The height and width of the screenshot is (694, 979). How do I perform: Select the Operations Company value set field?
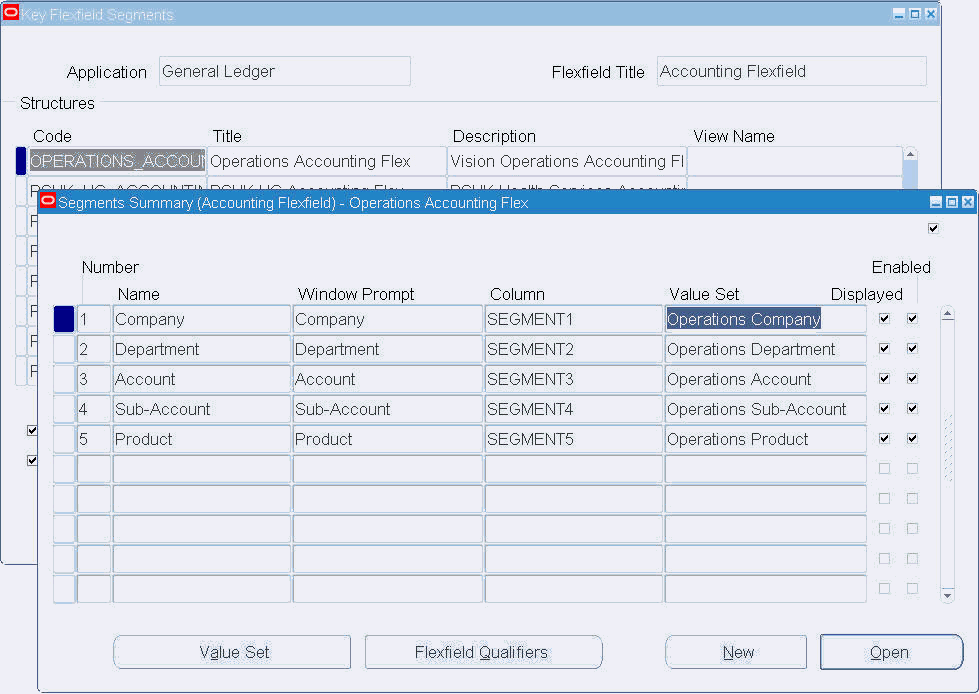[764, 318]
